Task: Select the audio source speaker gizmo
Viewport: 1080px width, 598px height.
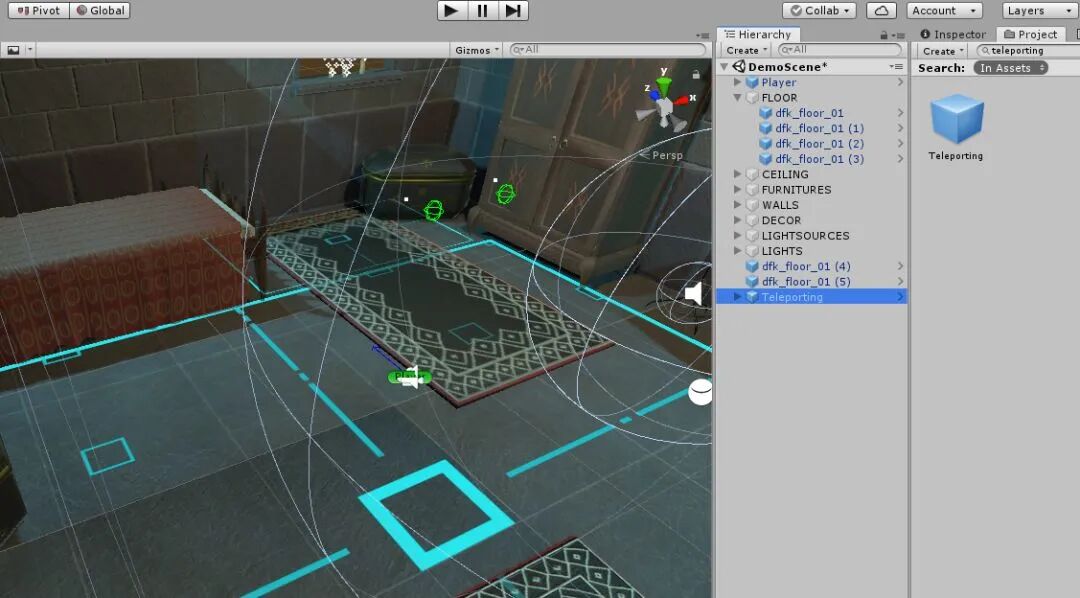Action: (694, 293)
